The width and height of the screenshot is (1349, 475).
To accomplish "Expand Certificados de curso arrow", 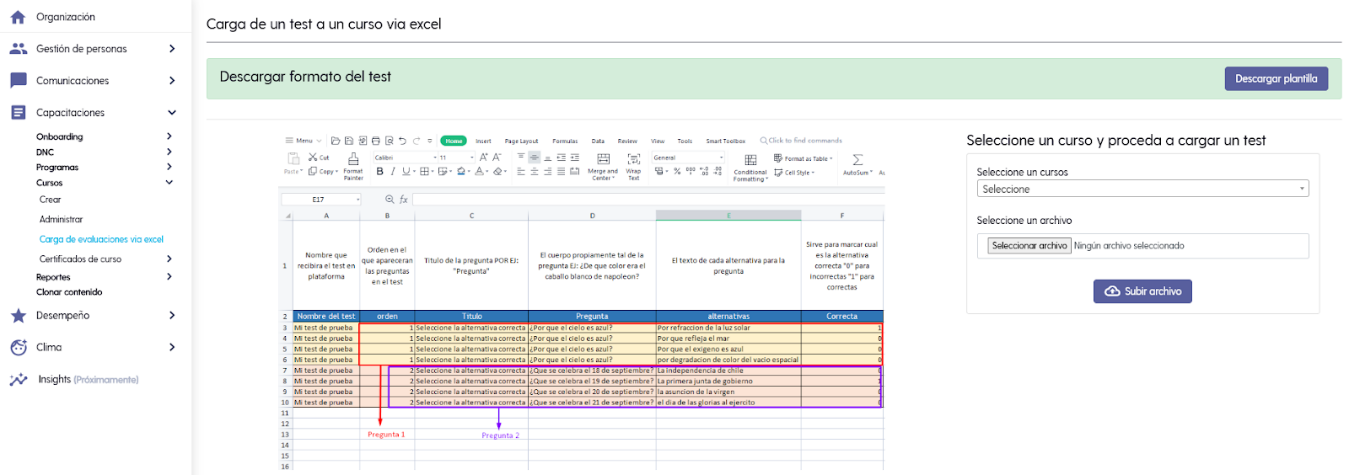I will click(x=169, y=259).
